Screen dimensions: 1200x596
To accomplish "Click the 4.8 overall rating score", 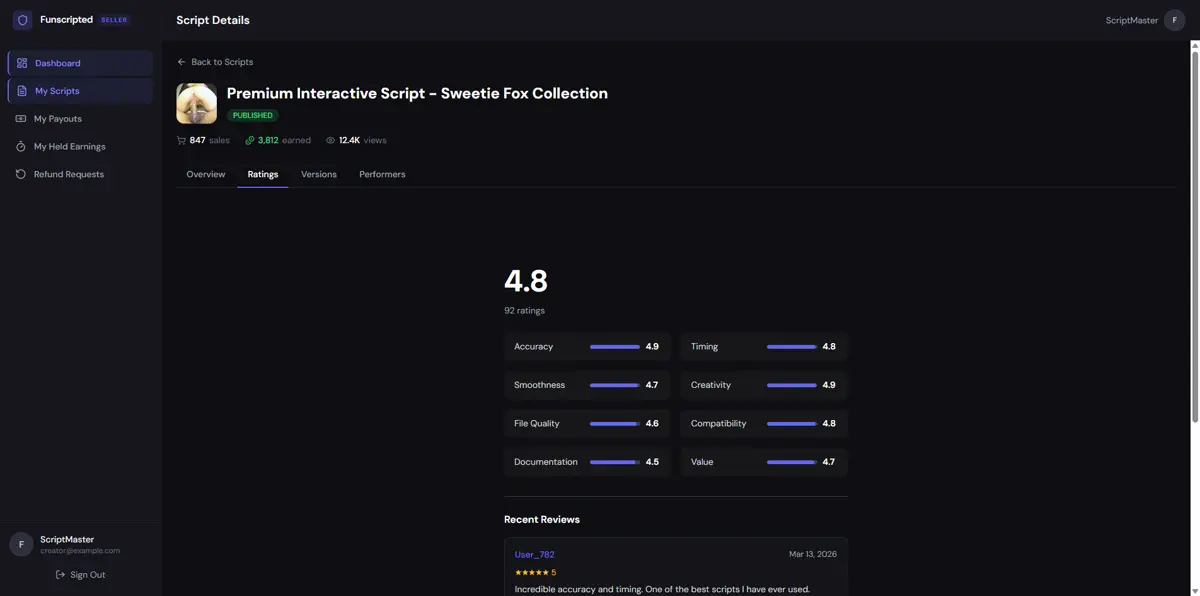I will 526,281.
